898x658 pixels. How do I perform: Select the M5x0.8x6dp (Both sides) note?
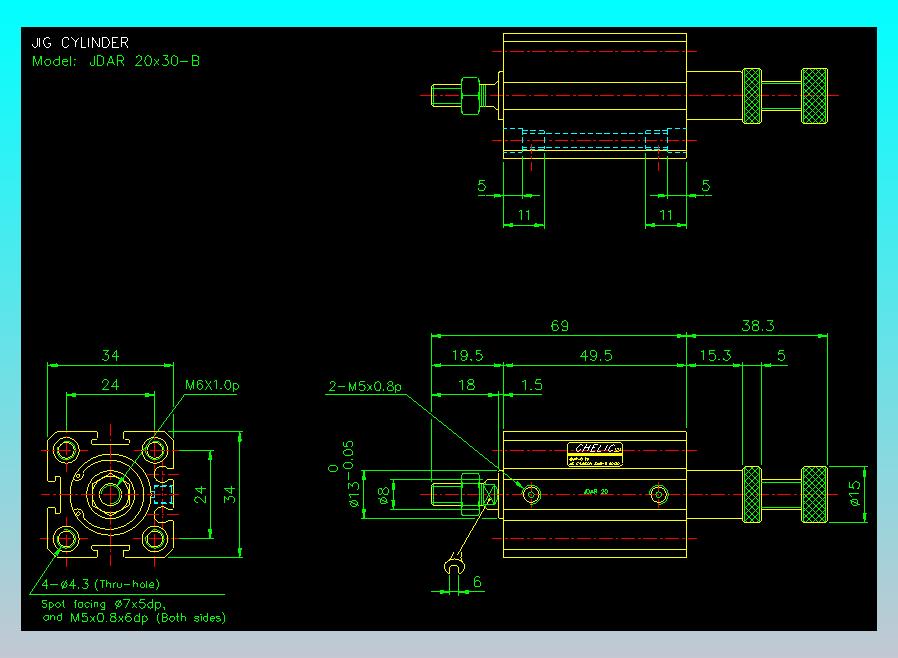148,618
